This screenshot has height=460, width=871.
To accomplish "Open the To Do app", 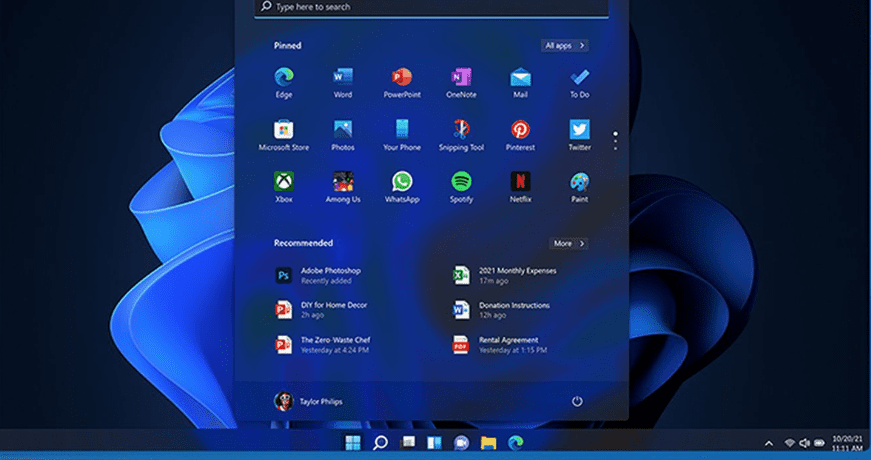I will pos(579,83).
